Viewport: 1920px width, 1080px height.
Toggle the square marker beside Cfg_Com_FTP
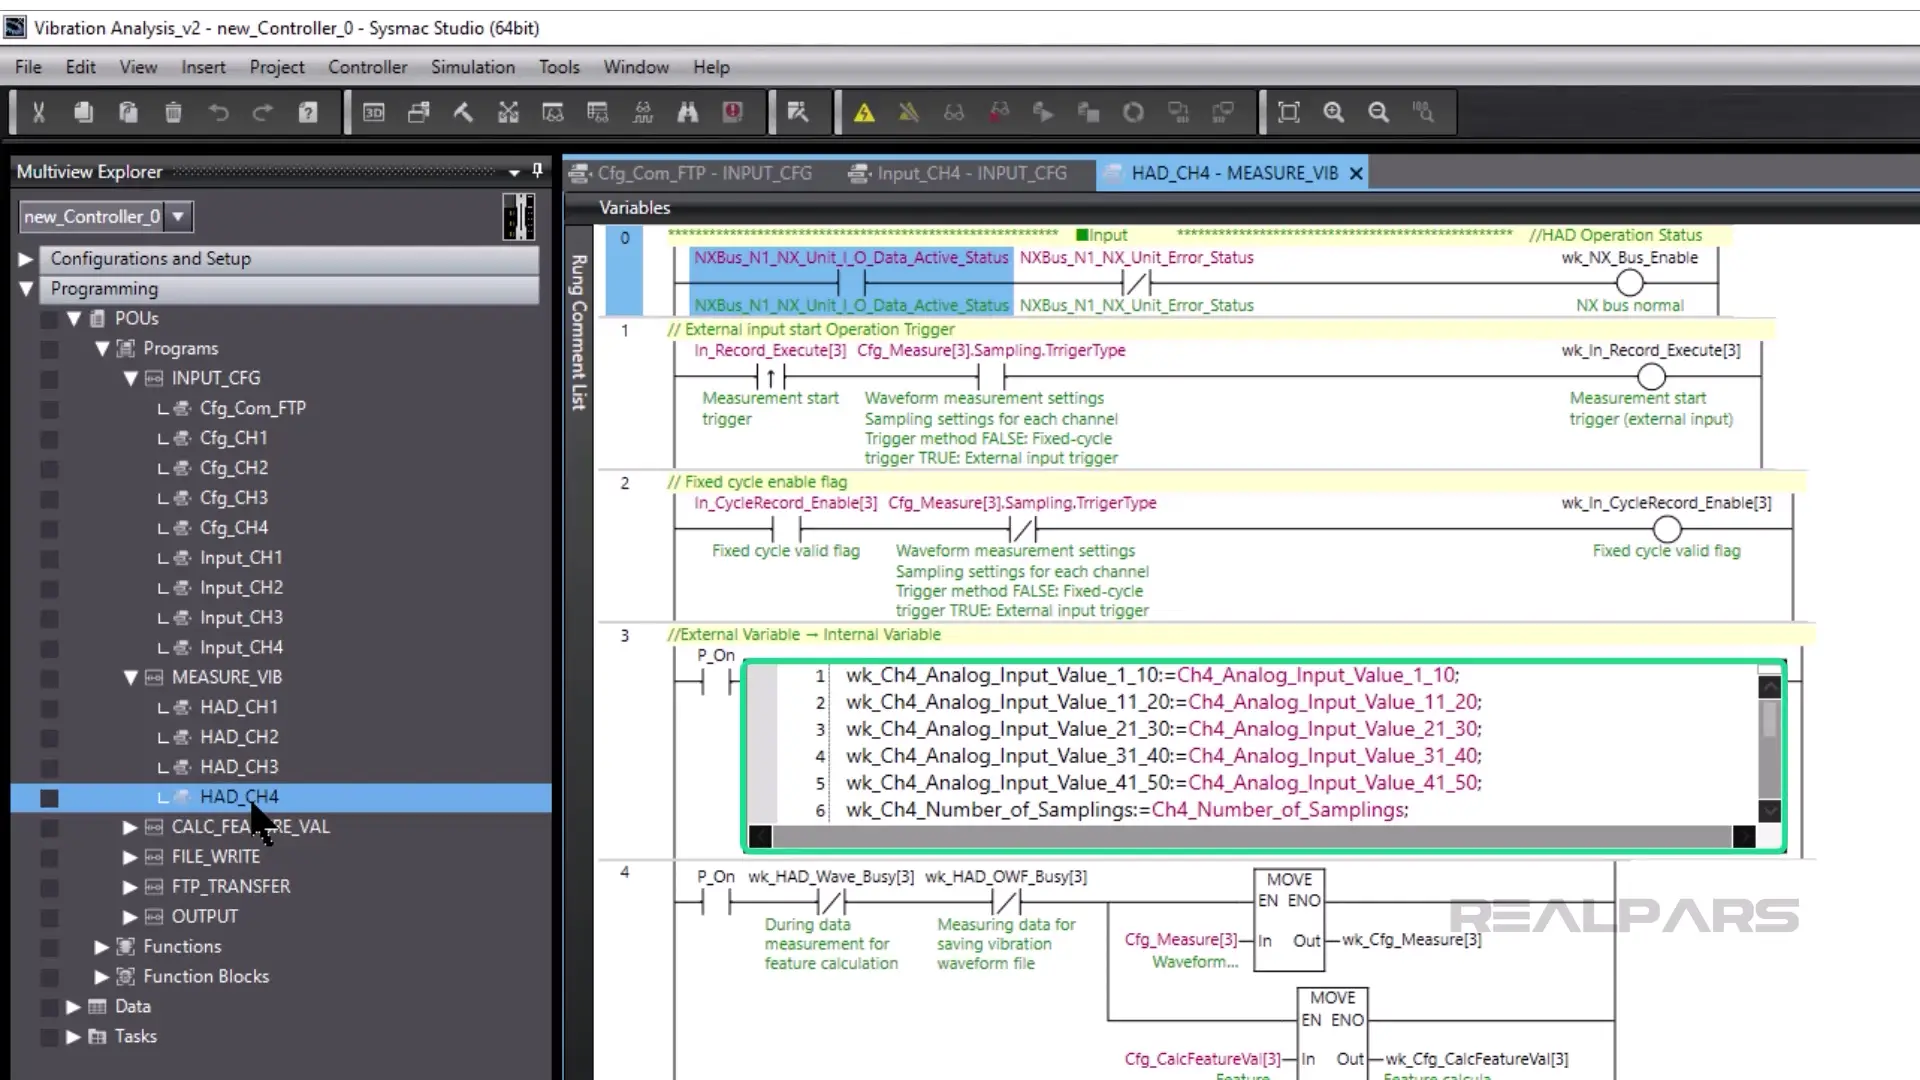(49, 409)
